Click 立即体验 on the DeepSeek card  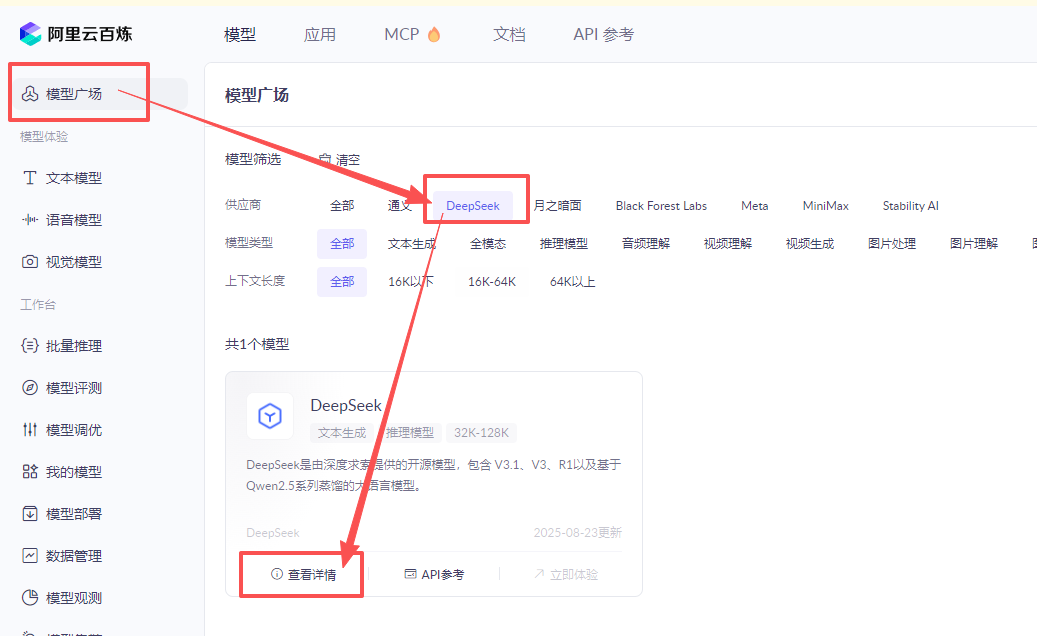tap(565, 574)
